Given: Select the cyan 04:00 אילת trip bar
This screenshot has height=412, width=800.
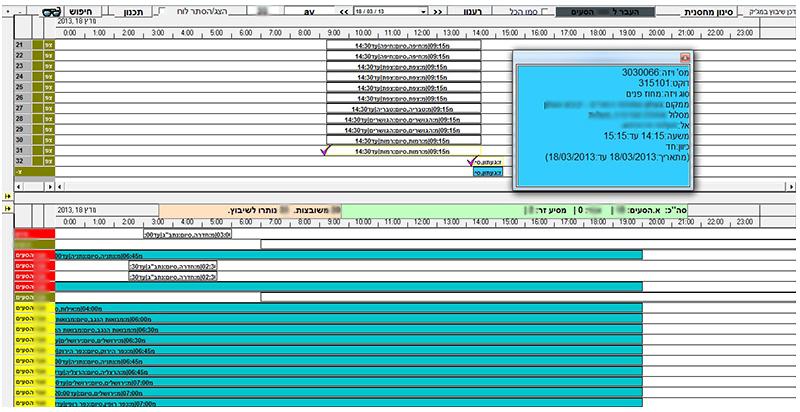Looking at the screenshot, I should pyautogui.click(x=349, y=308).
